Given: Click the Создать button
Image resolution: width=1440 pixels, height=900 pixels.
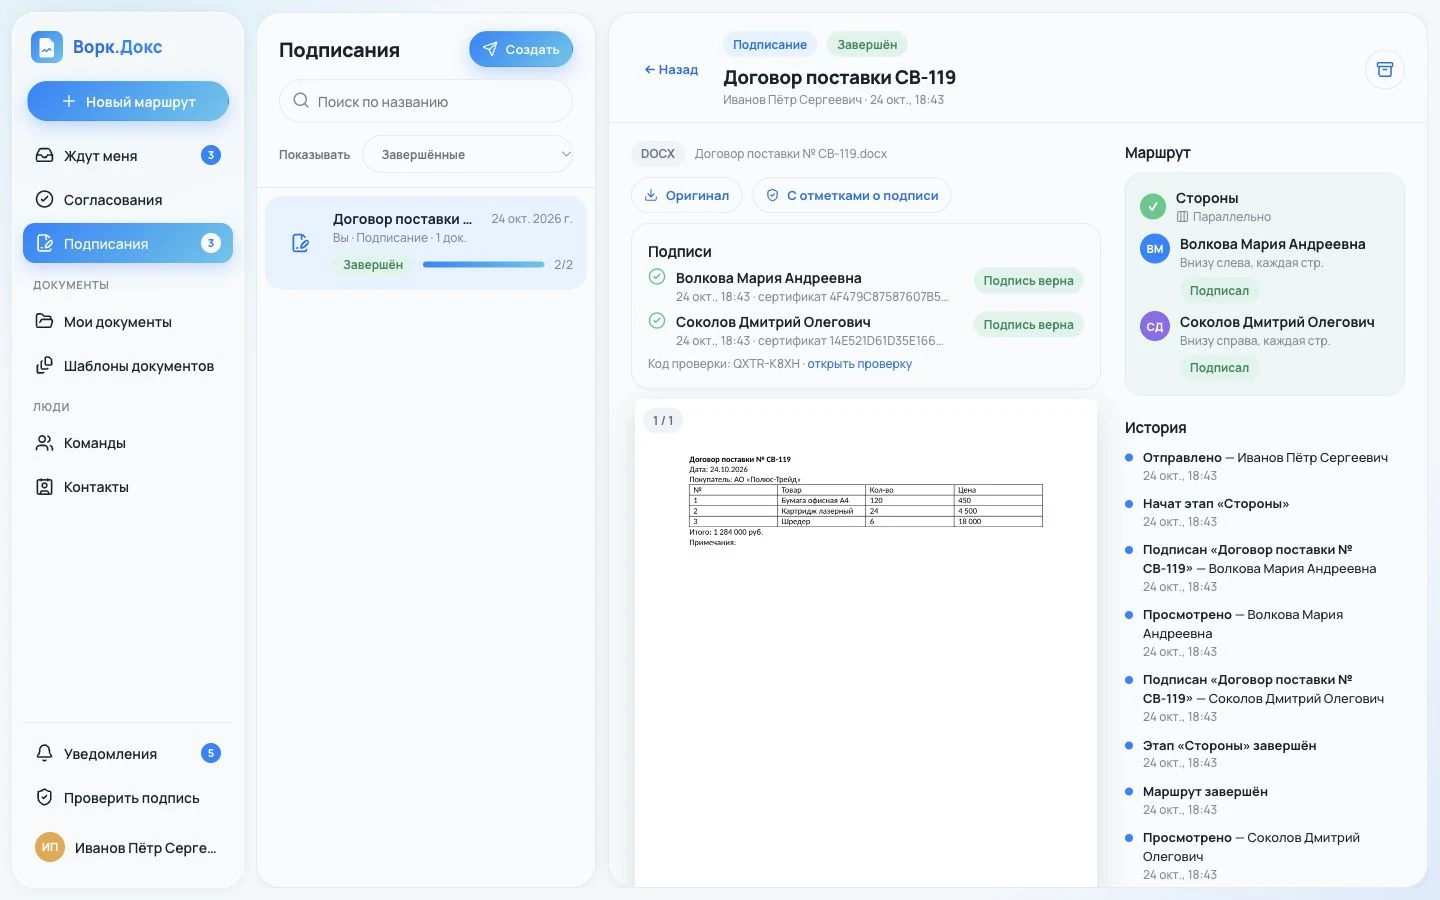Looking at the screenshot, I should (521, 49).
